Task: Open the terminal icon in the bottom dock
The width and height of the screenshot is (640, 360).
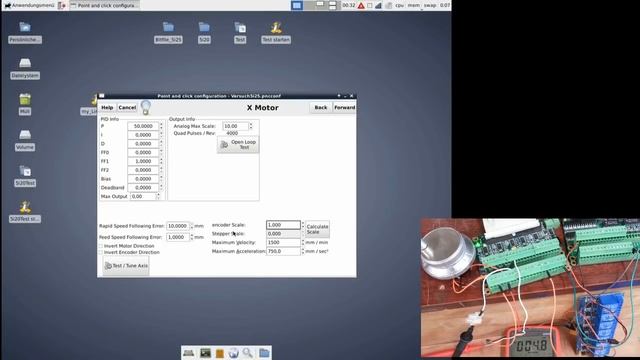Action: (205, 353)
